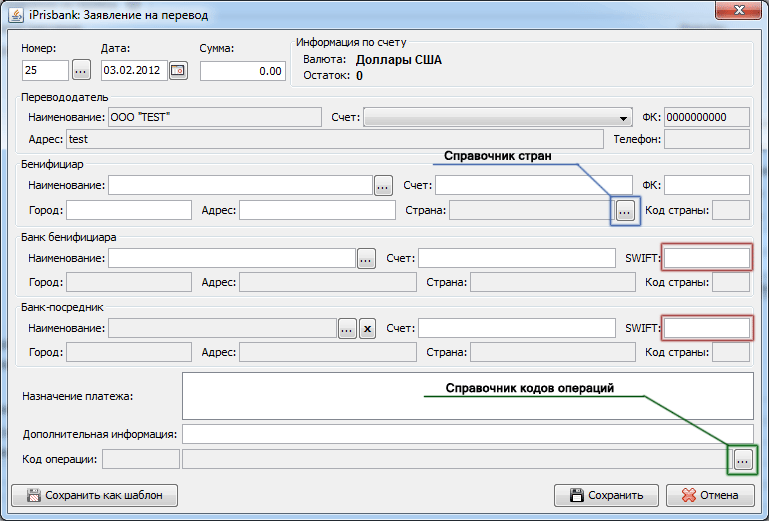Click the Назначение платежа text area
The height and width of the screenshot is (521, 769).
click(x=466, y=396)
